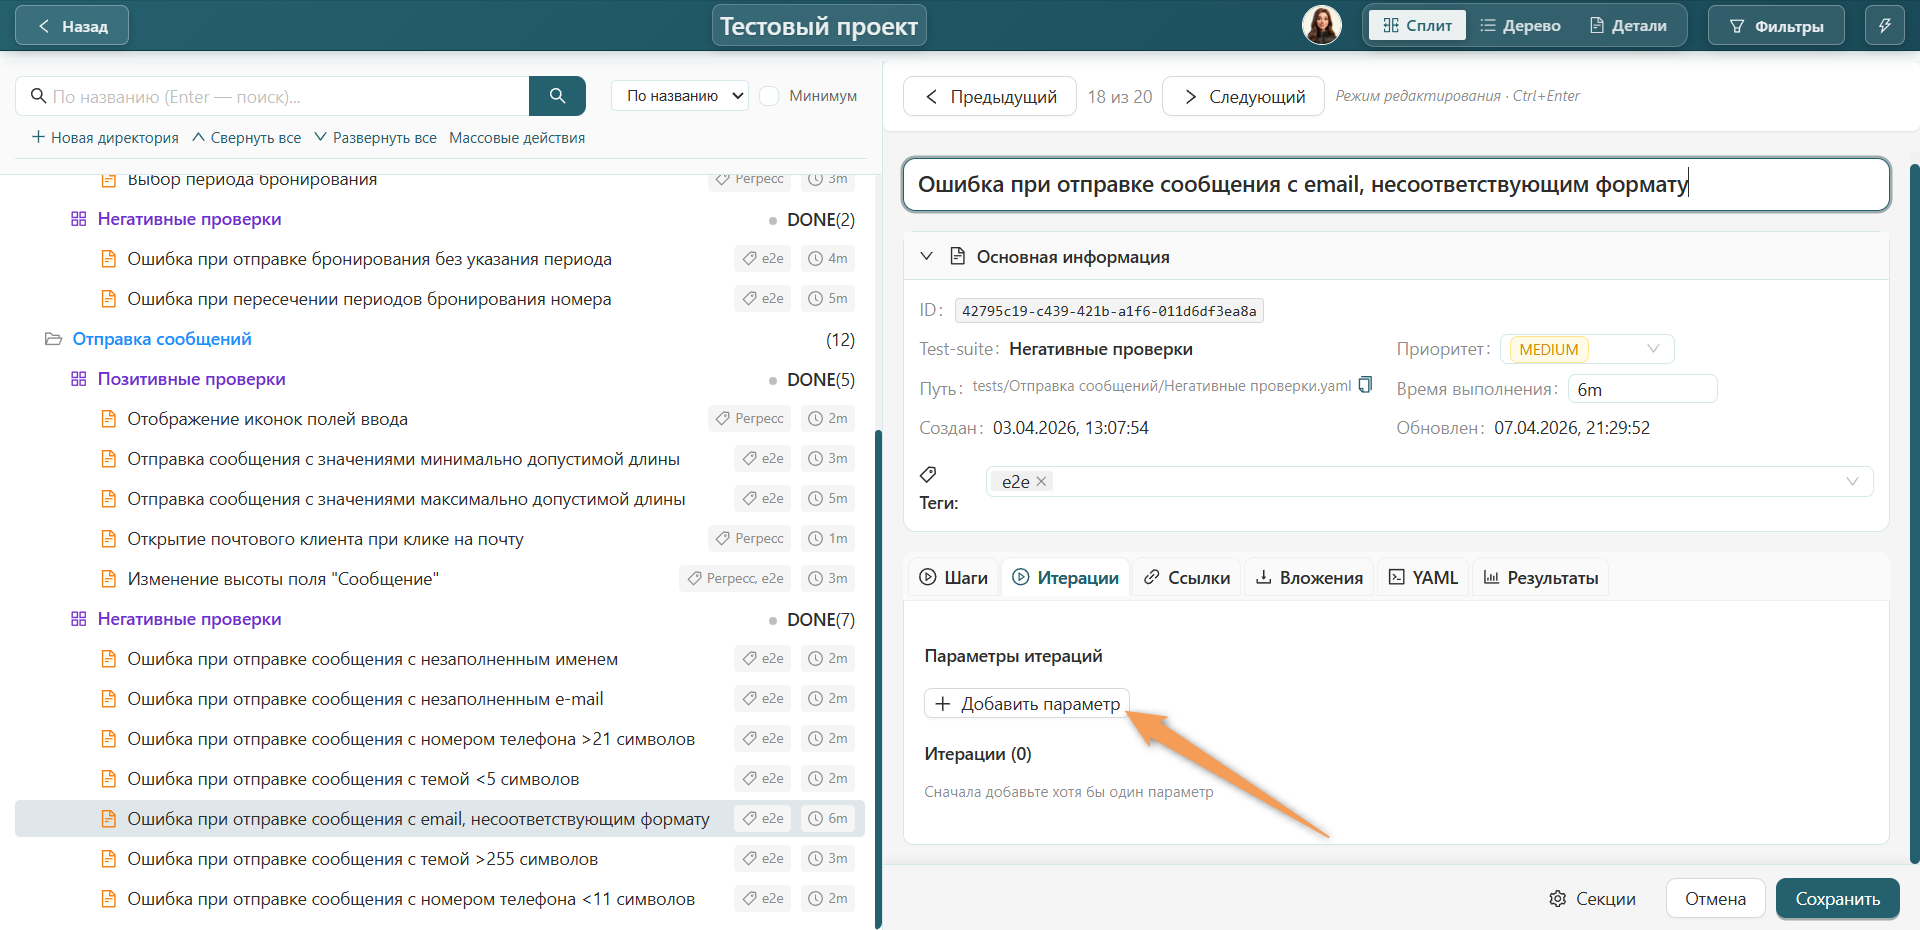Click the test case ID value
The image size is (1920, 930).
(1109, 311)
